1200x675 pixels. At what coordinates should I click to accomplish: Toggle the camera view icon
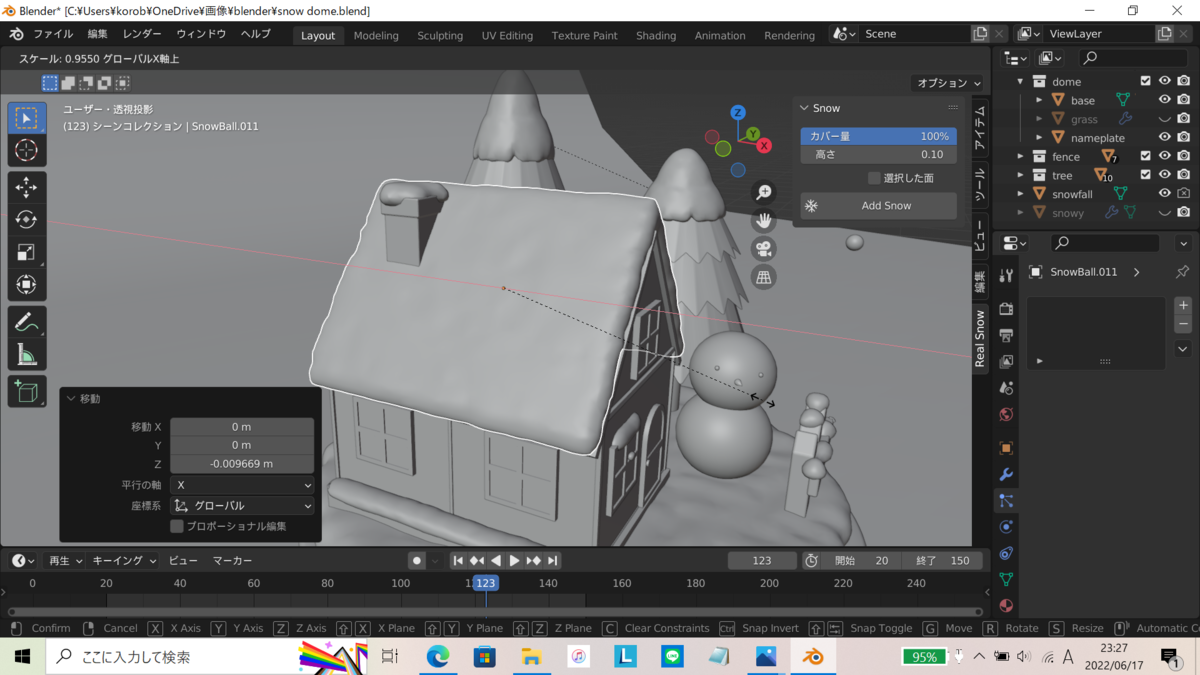[x=764, y=249]
